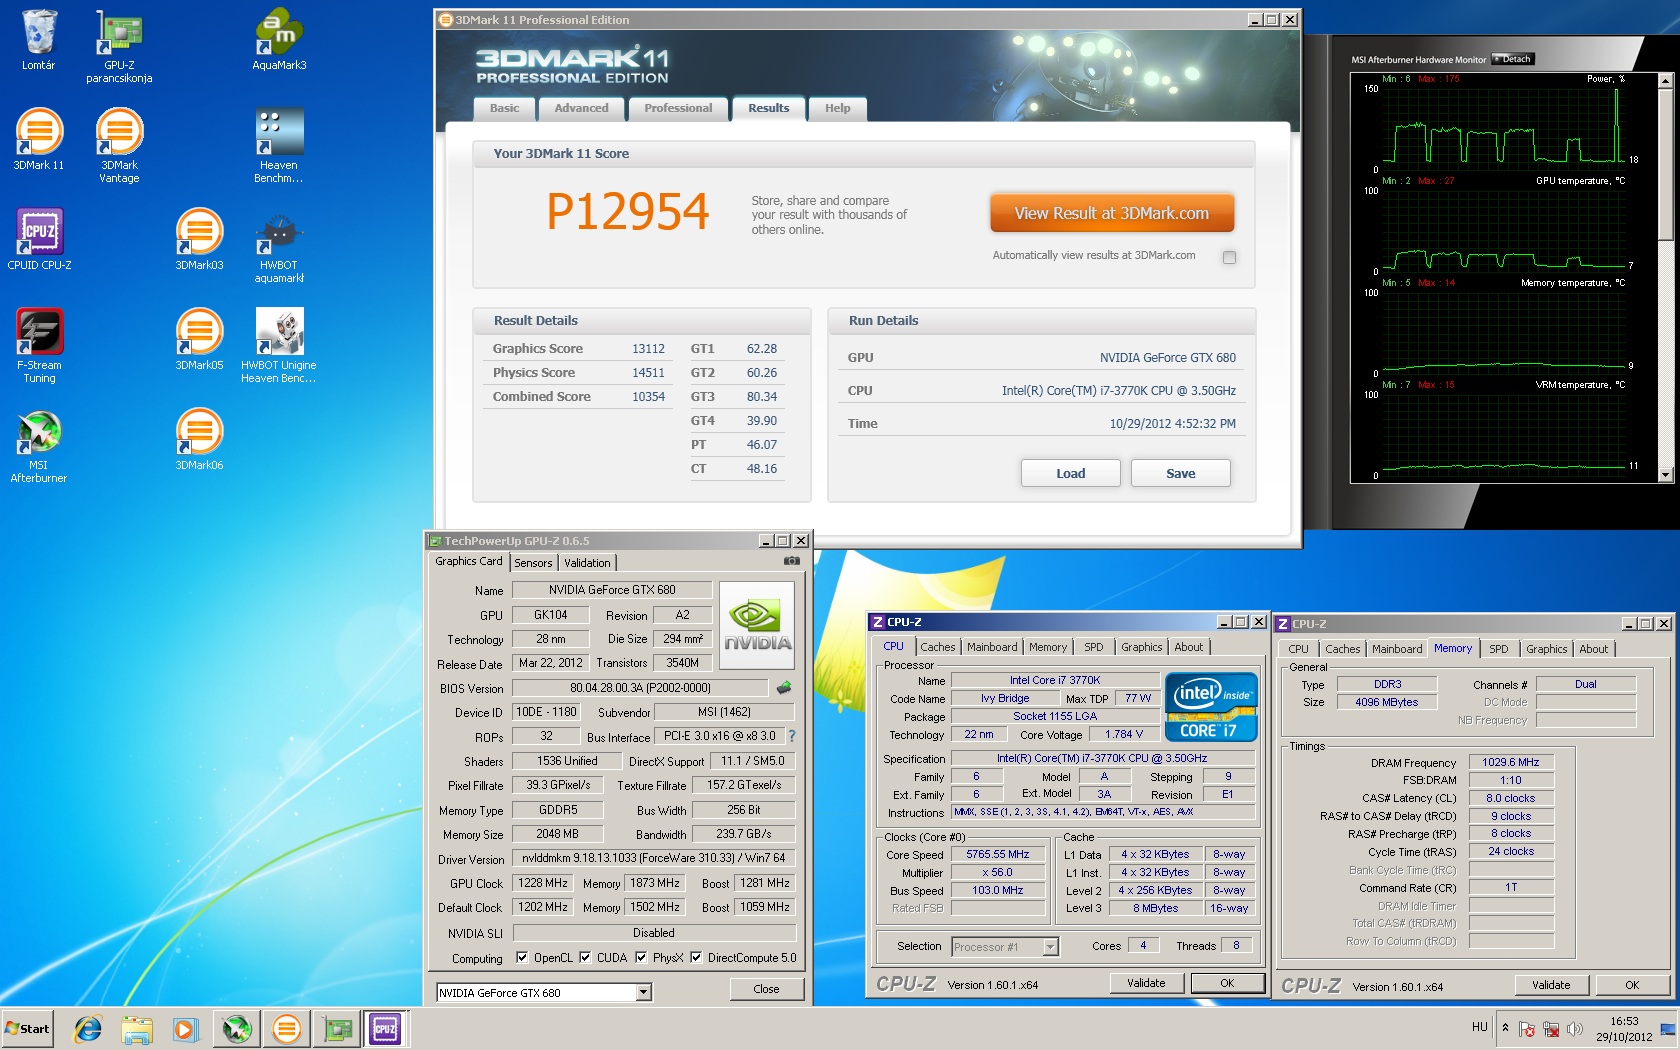Click the taskbar clock showing 16:53
Image resolution: width=1680 pixels, height=1050 pixels.
pyautogui.click(x=1624, y=1029)
